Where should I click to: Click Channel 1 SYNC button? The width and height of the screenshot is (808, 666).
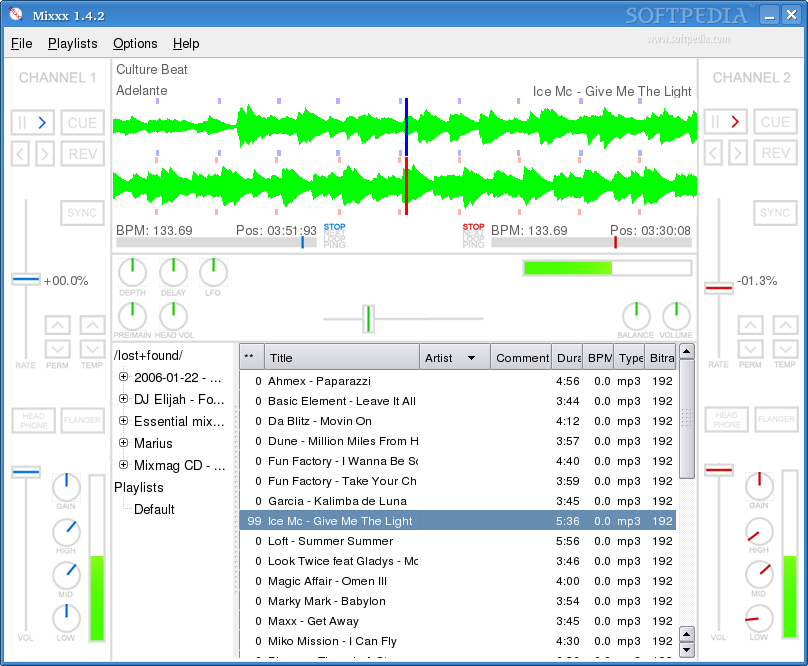click(82, 213)
